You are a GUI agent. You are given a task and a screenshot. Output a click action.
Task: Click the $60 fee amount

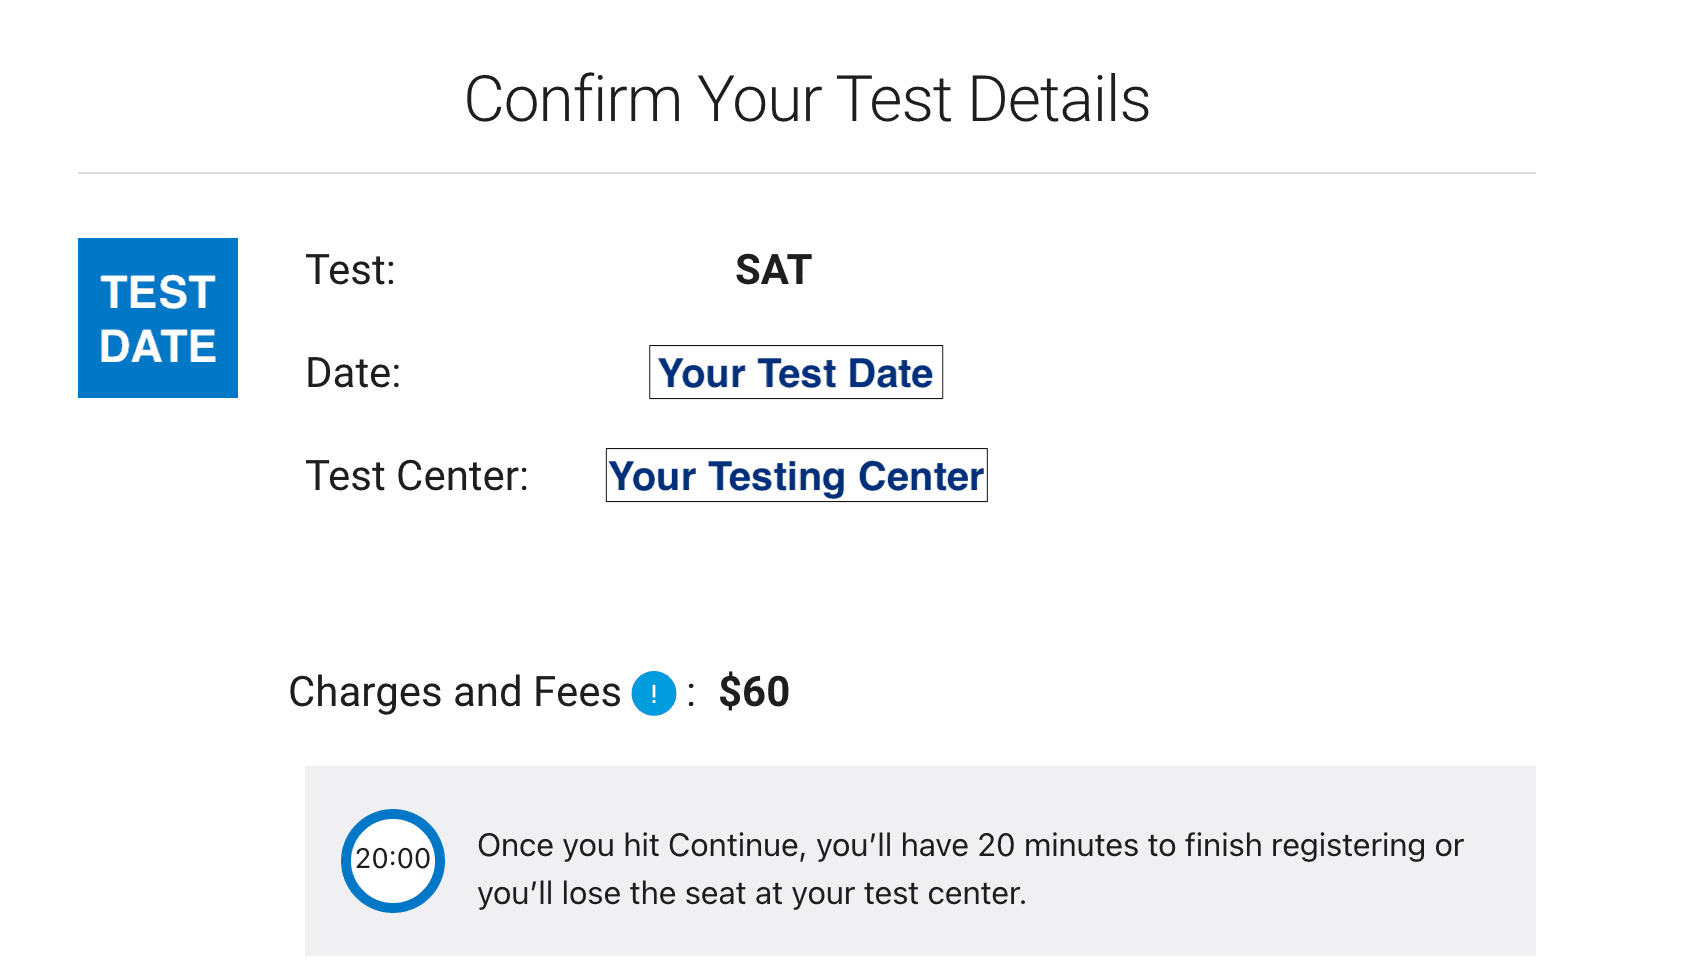coord(754,692)
